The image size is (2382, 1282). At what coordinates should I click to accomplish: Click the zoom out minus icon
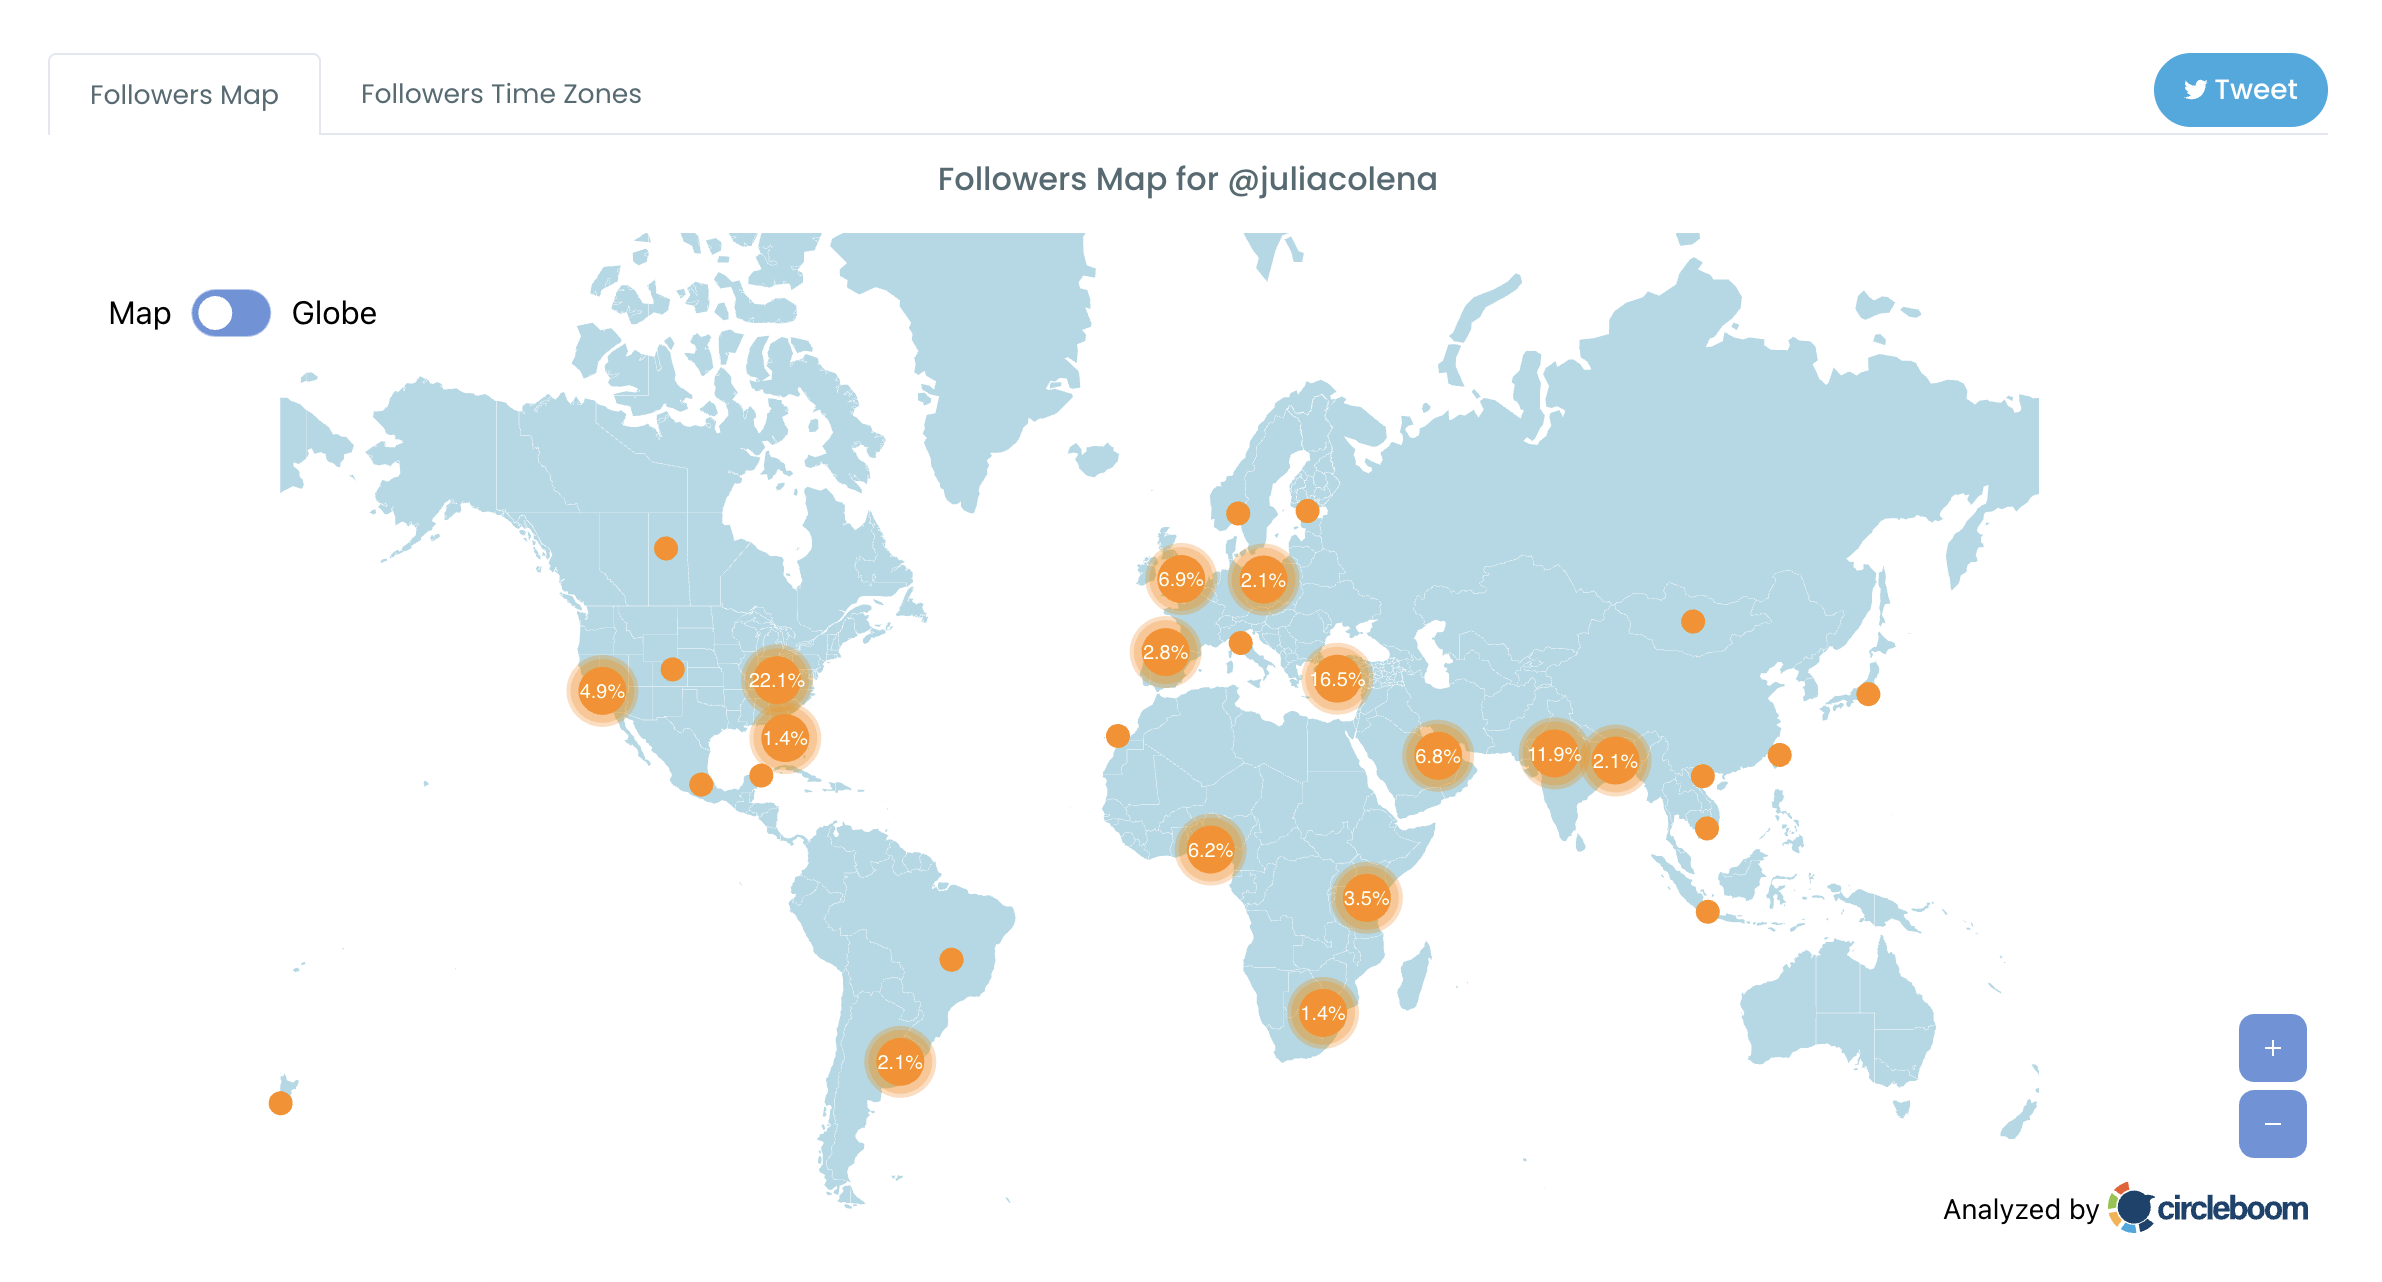(x=2272, y=1123)
